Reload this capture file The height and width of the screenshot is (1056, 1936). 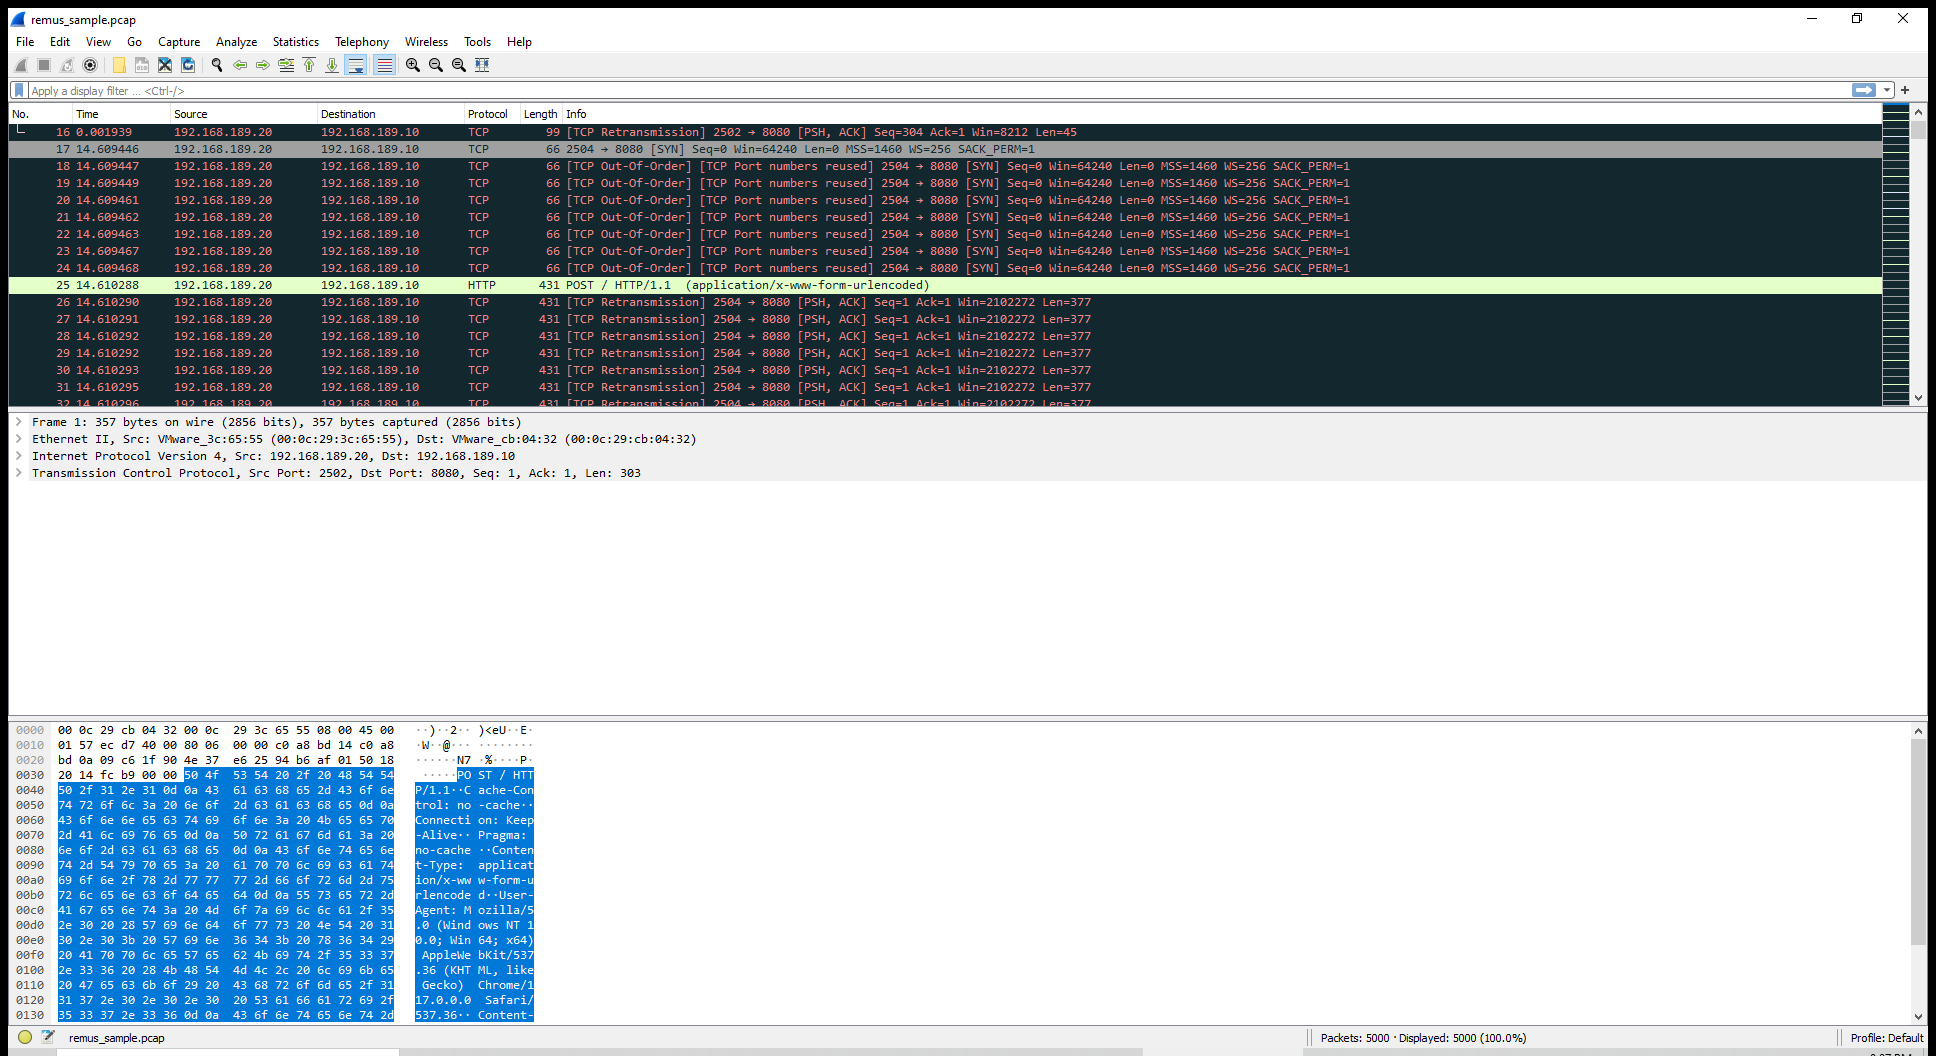tap(187, 65)
